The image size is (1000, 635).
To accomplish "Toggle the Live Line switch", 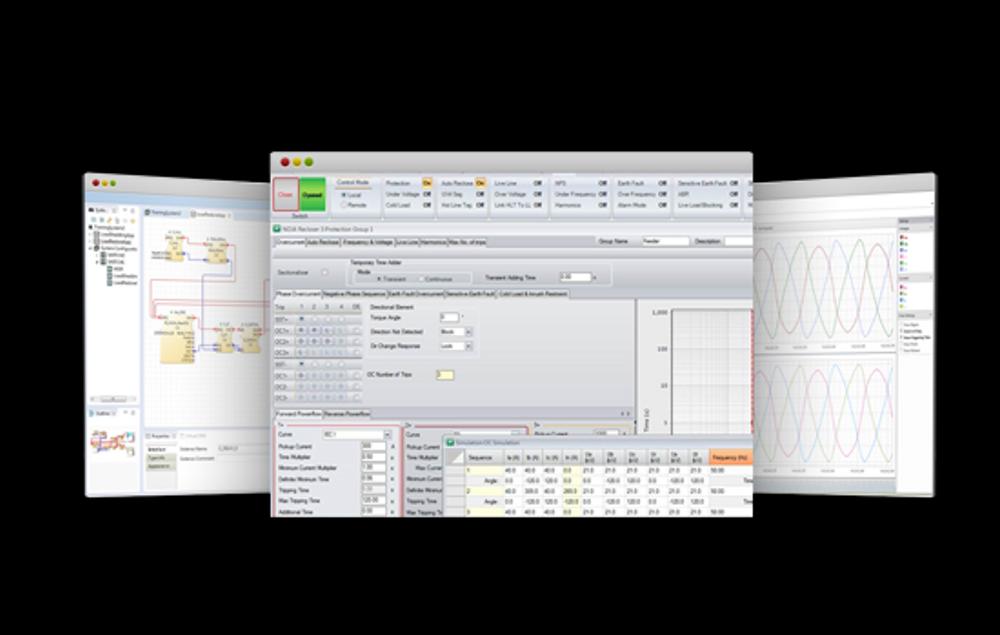I will point(538,183).
